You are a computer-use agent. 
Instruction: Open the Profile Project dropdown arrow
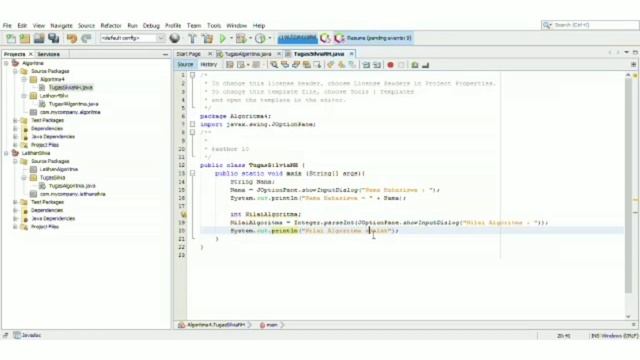pyautogui.click(x=269, y=38)
